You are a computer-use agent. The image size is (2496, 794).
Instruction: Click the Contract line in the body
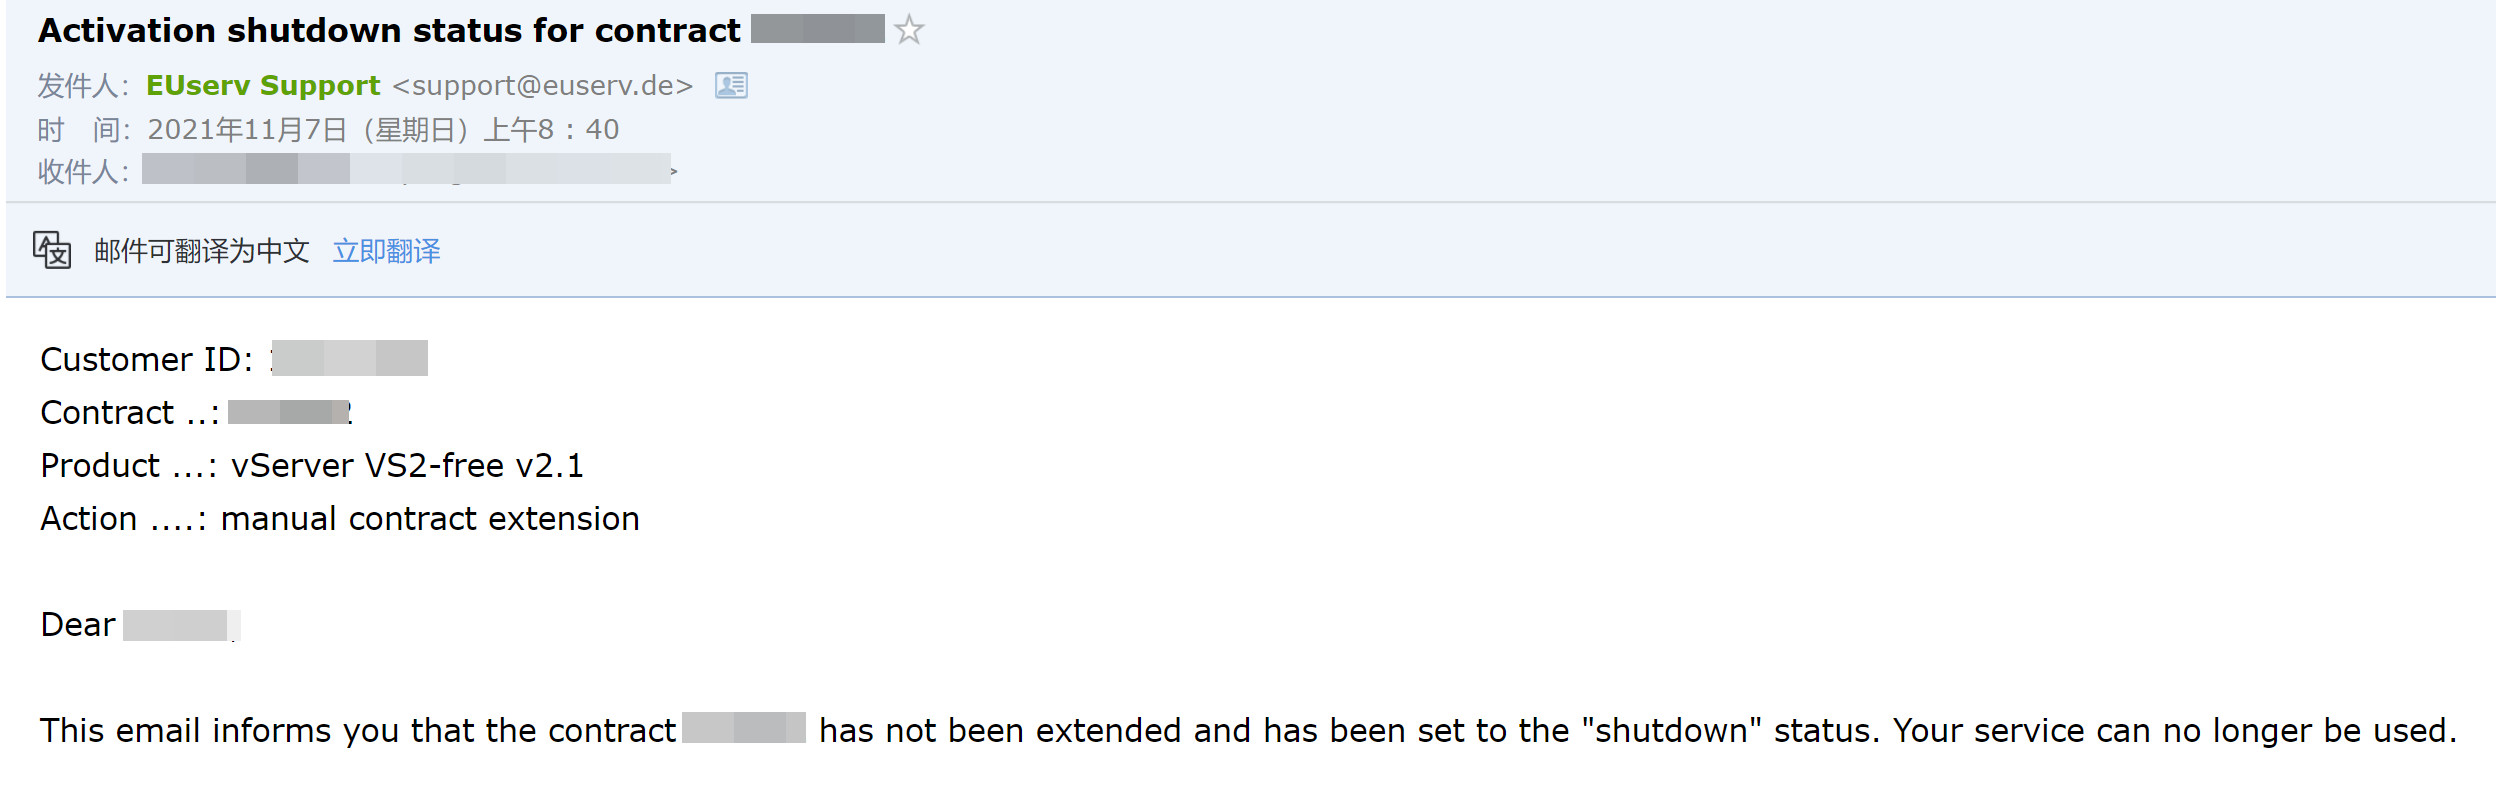coord(129,413)
